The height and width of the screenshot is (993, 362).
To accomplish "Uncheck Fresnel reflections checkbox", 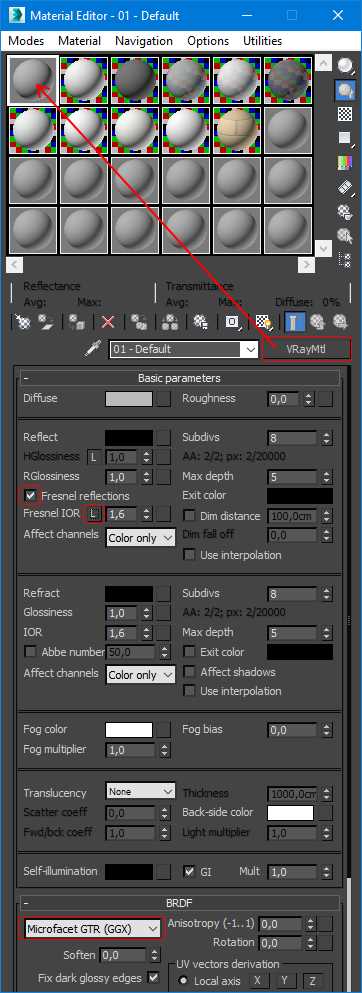I will [x=30, y=495].
